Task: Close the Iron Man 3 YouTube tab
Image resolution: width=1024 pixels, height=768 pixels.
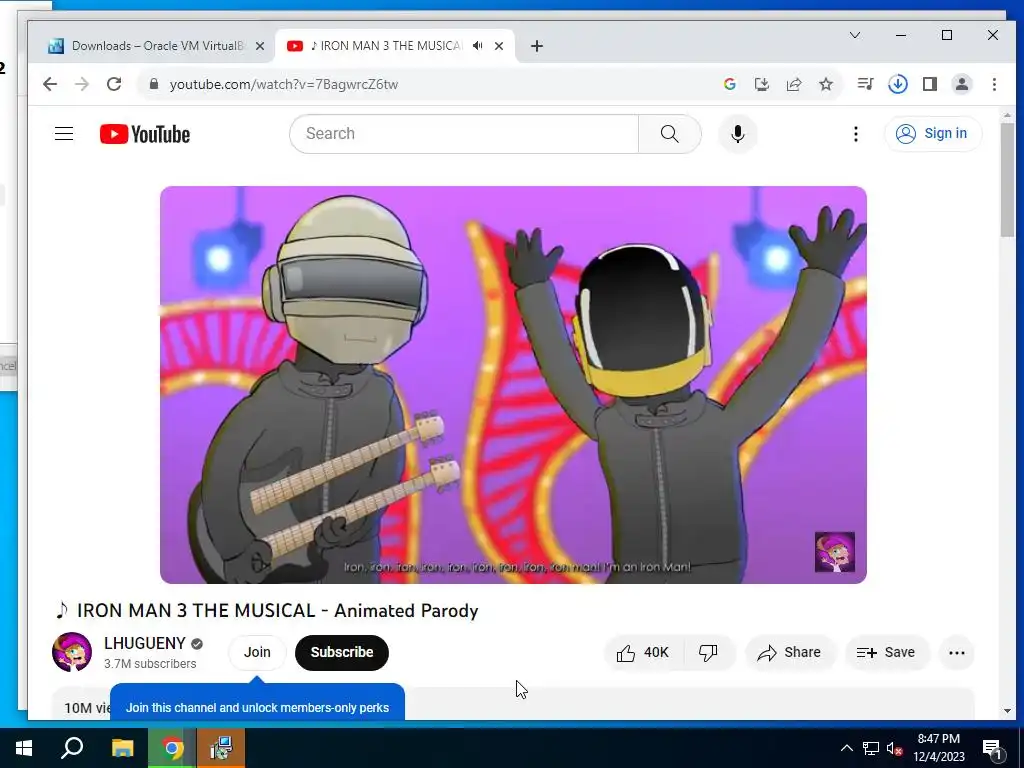Action: (499, 46)
